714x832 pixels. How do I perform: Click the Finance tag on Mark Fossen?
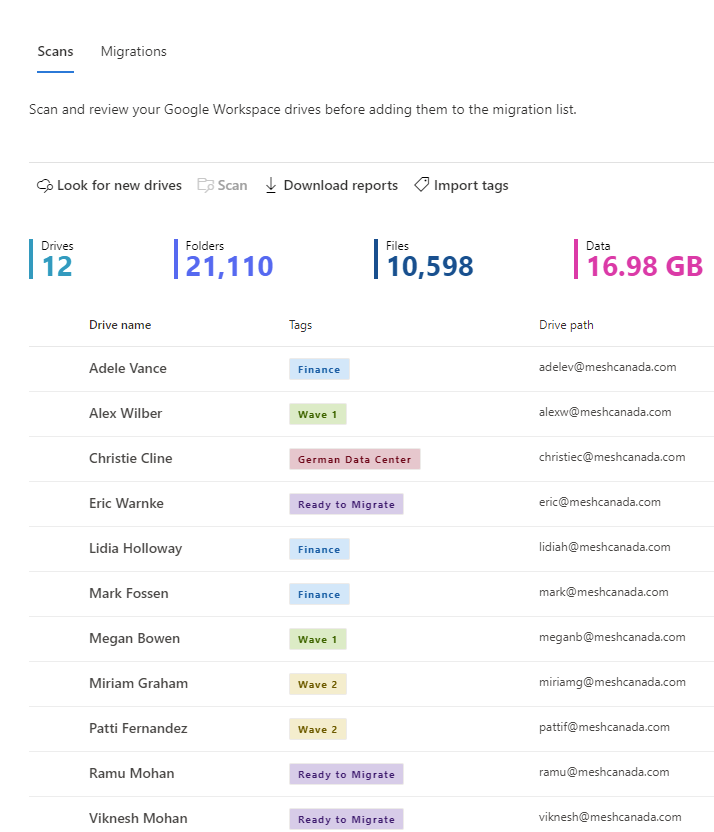coord(319,594)
